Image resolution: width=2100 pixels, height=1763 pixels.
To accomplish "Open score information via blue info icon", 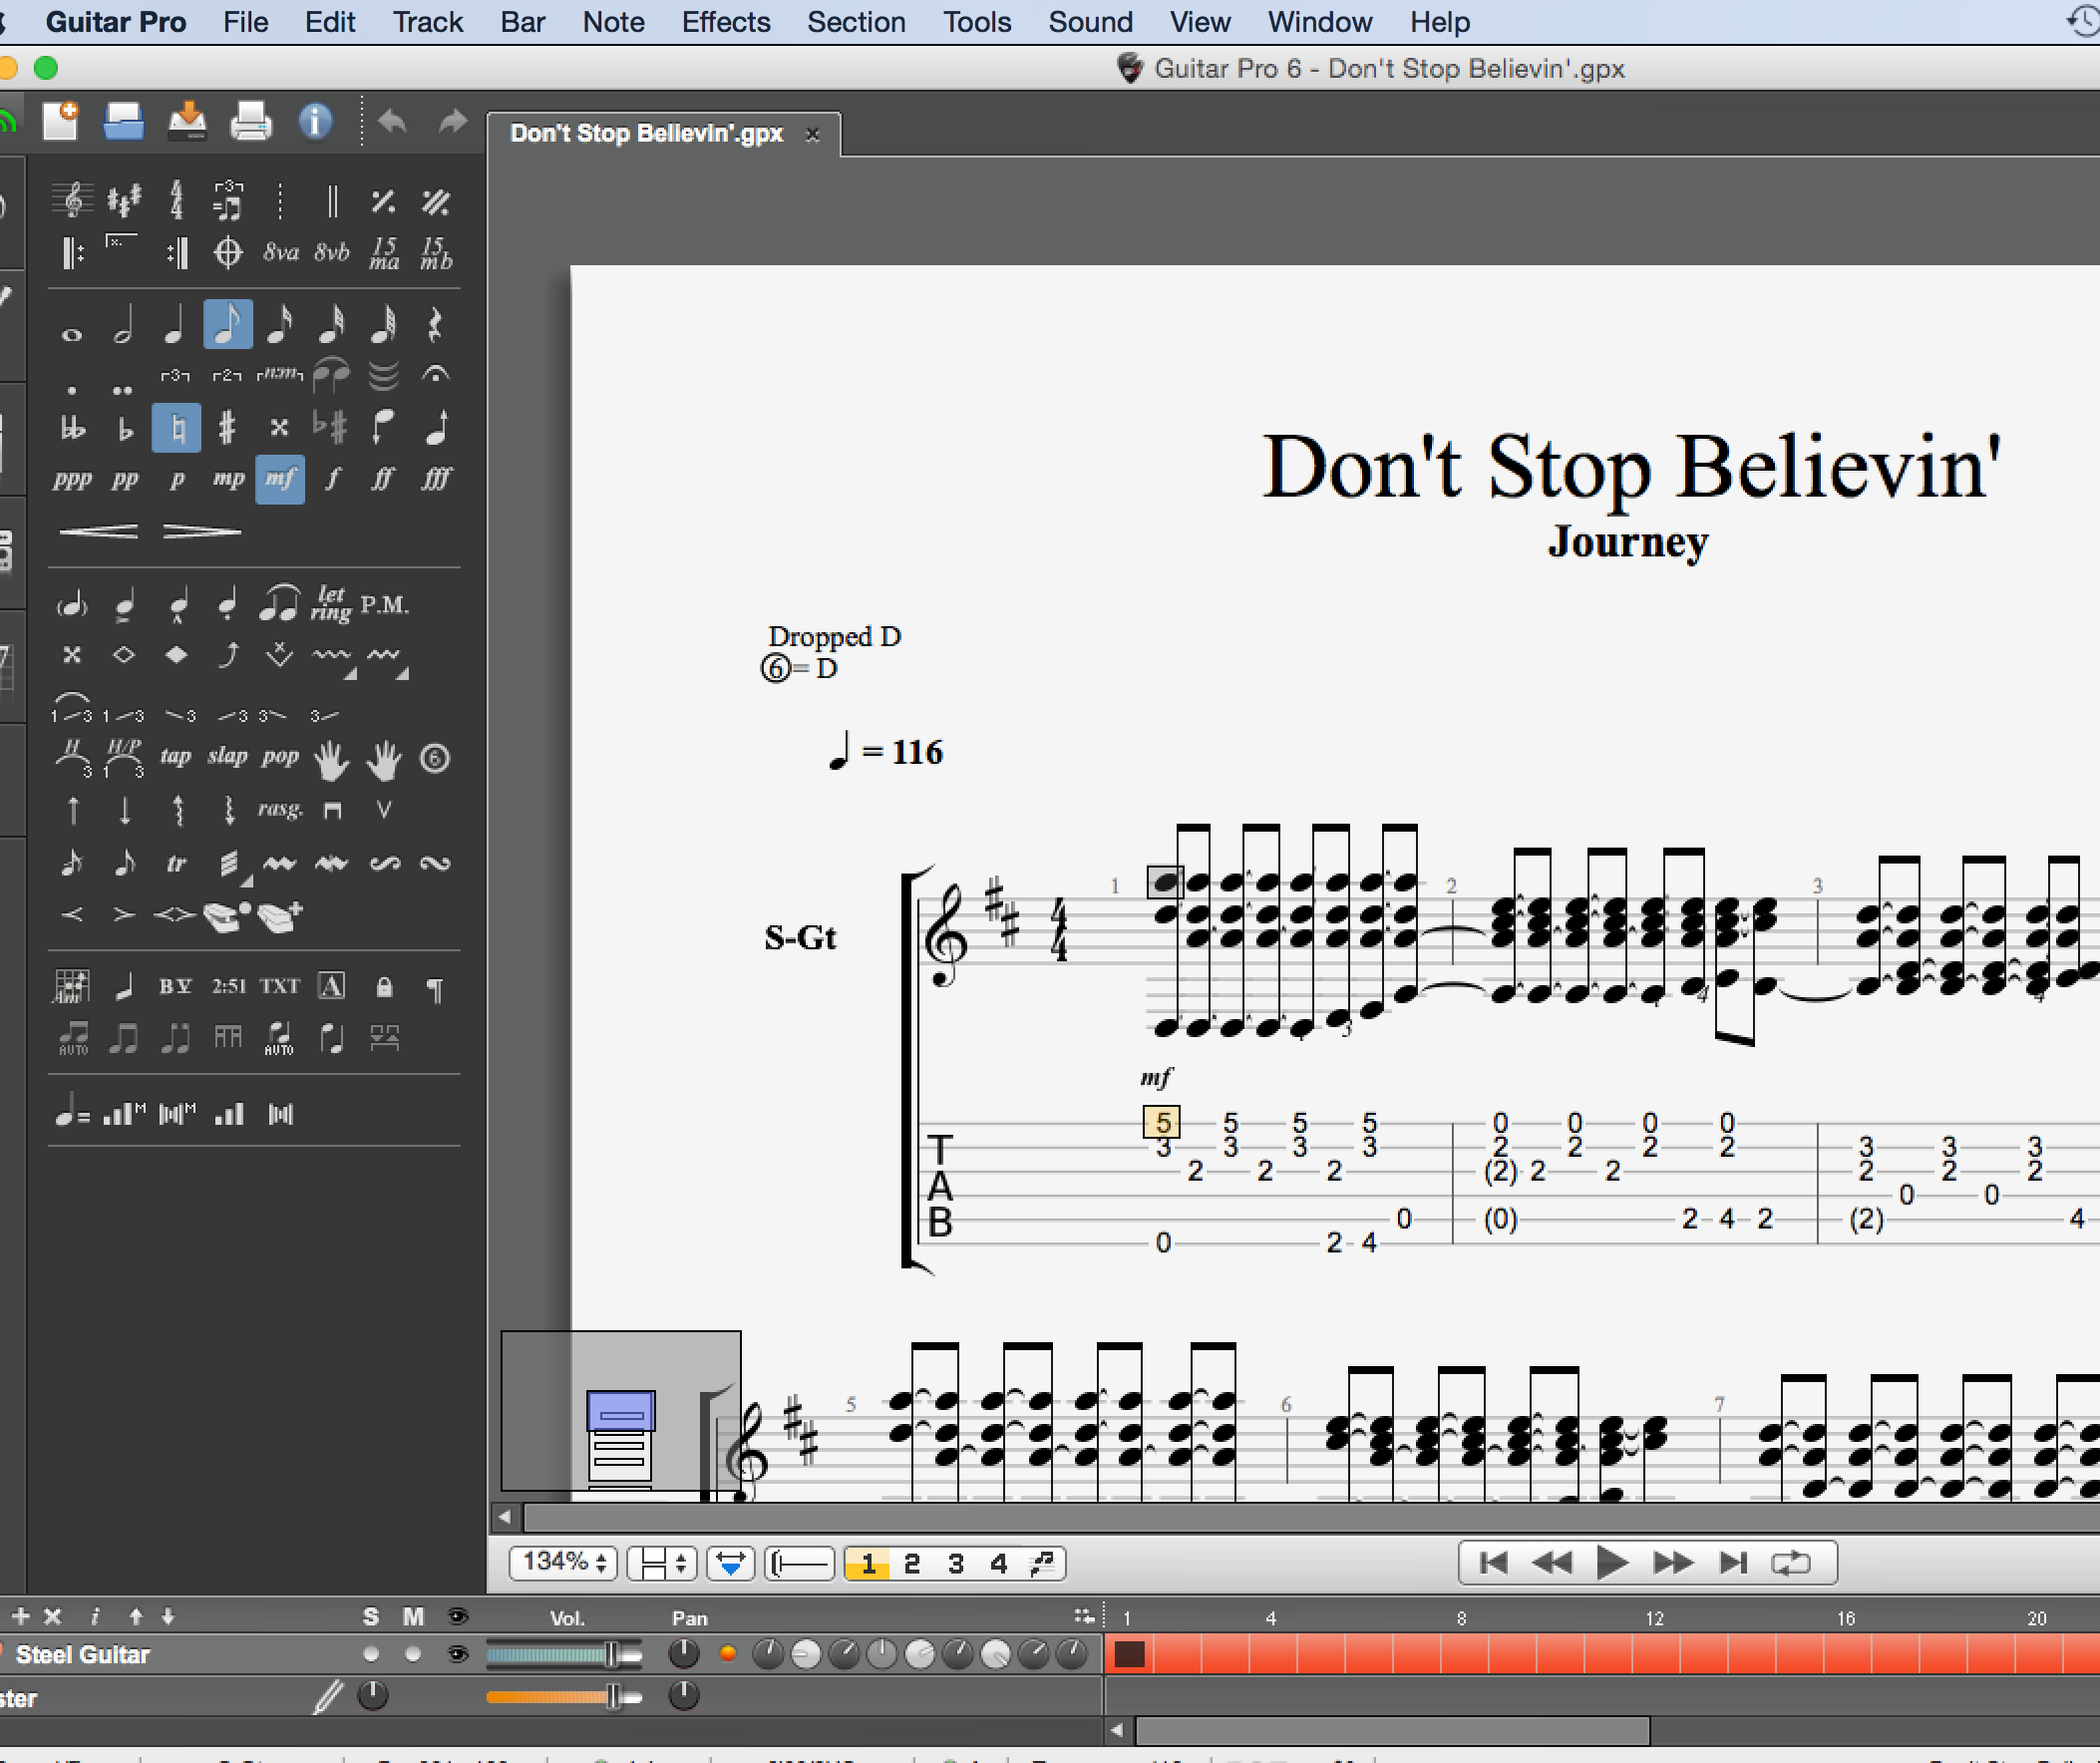I will [x=315, y=121].
